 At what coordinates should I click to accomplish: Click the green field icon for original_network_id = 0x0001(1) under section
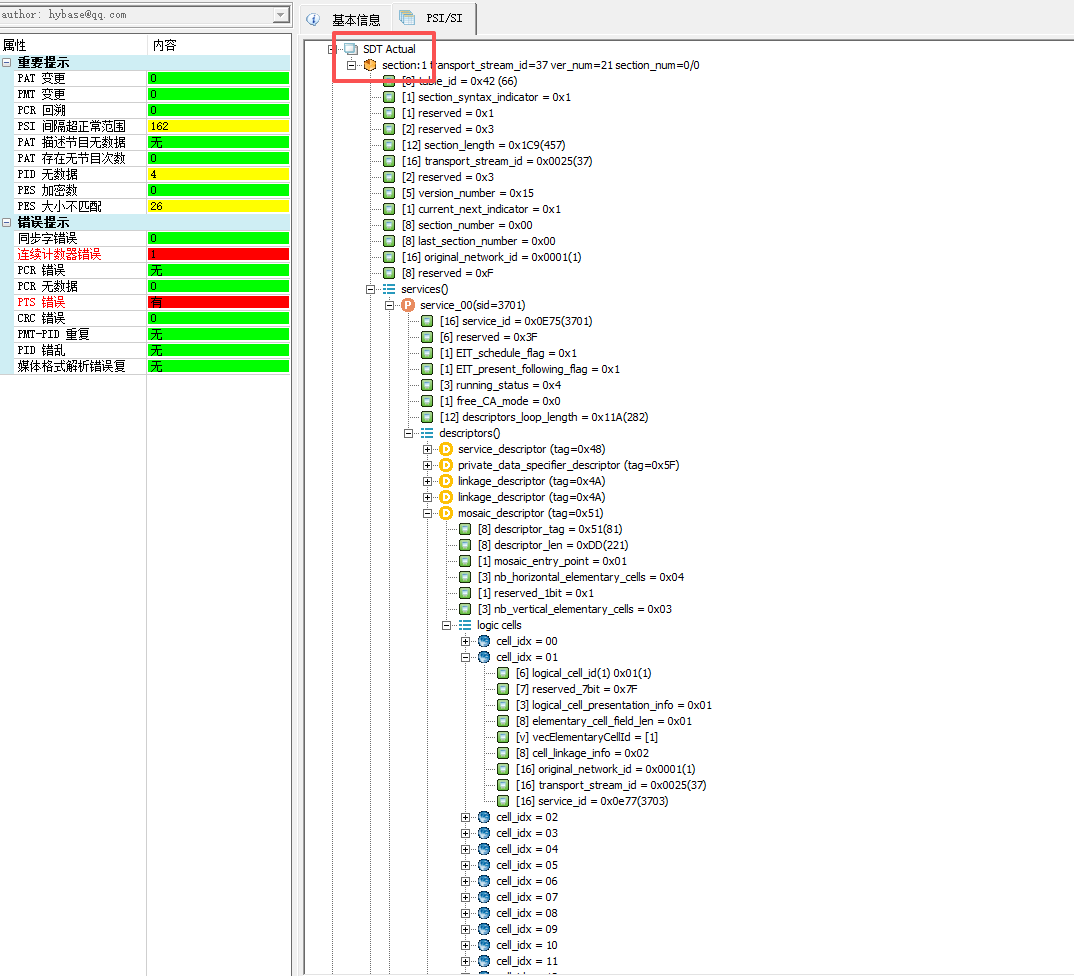389,257
